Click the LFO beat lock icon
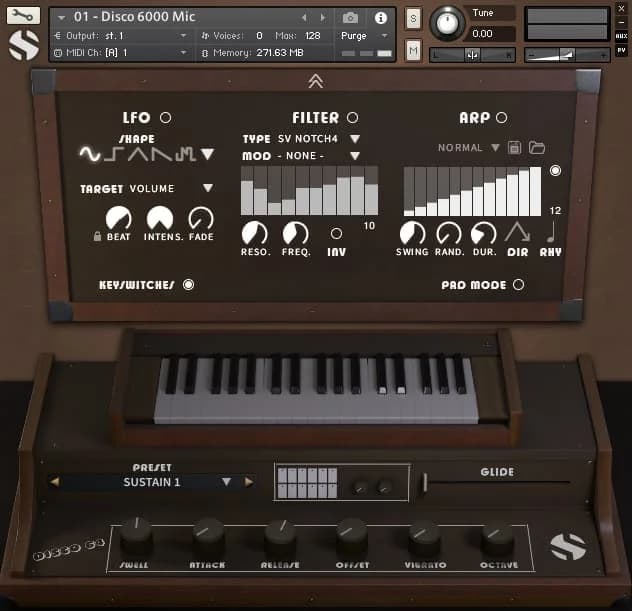The image size is (632, 611). coord(97,237)
